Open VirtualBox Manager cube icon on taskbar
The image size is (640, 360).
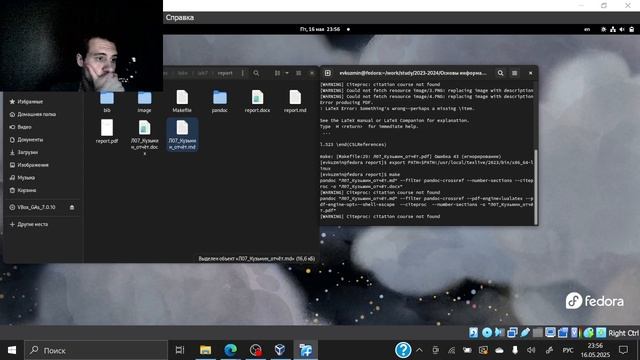[280, 350]
